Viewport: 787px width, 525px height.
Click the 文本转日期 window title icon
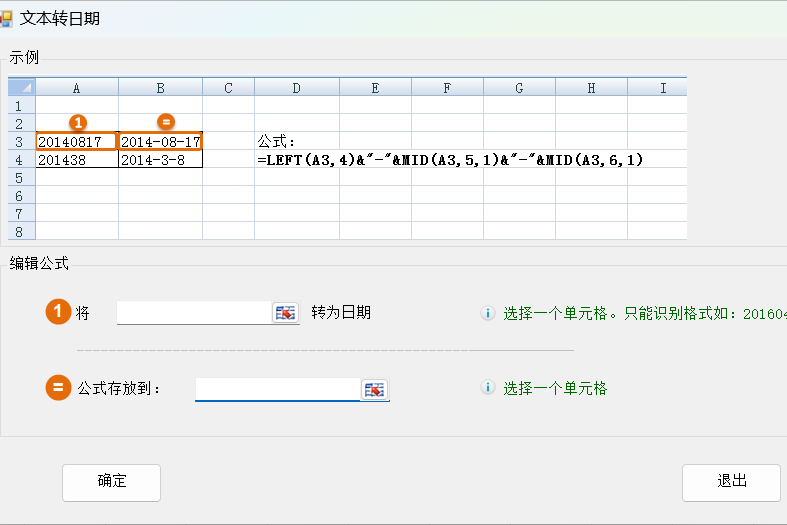coord(6,19)
